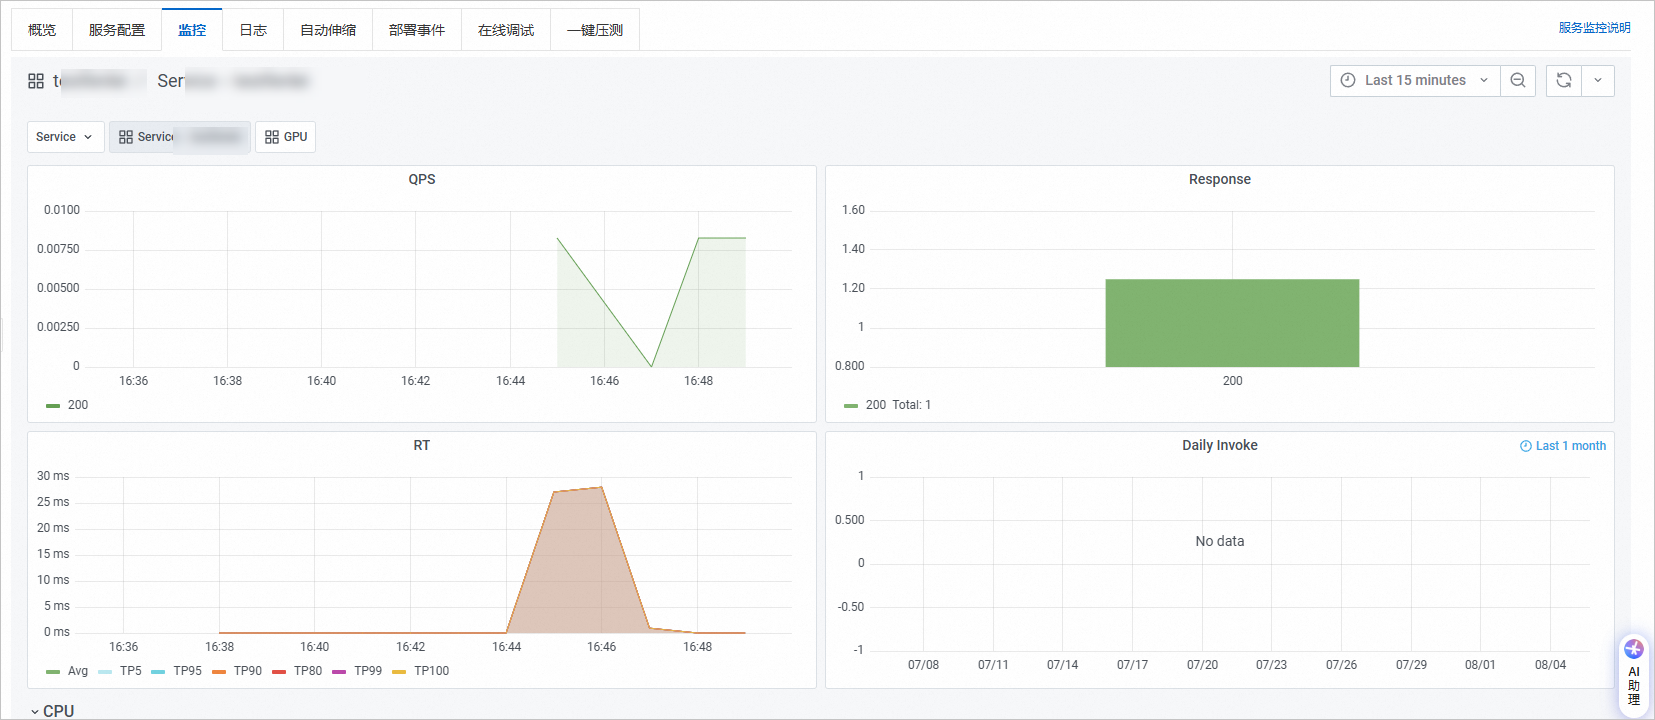This screenshot has height=720, width=1655.
Task: Open the 日志 tab
Action: point(253,30)
